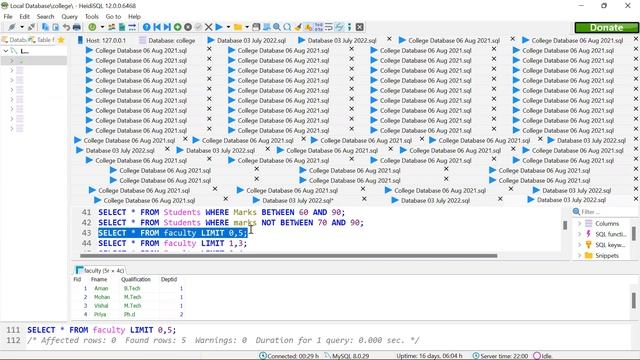This screenshot has height=360, width=640.
Task: Open the Search menu
Action: pos(45,17)
